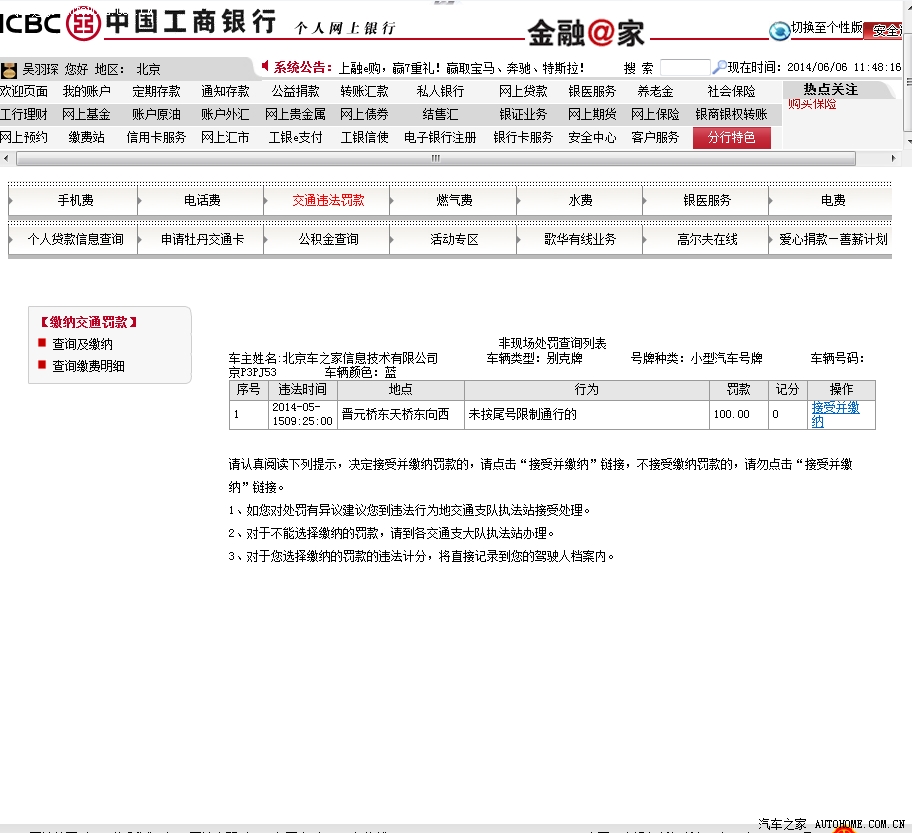The width and height of the screenshot is (912, 833).
Task: Select the 燃气费 tab
Action: (454, 200)
